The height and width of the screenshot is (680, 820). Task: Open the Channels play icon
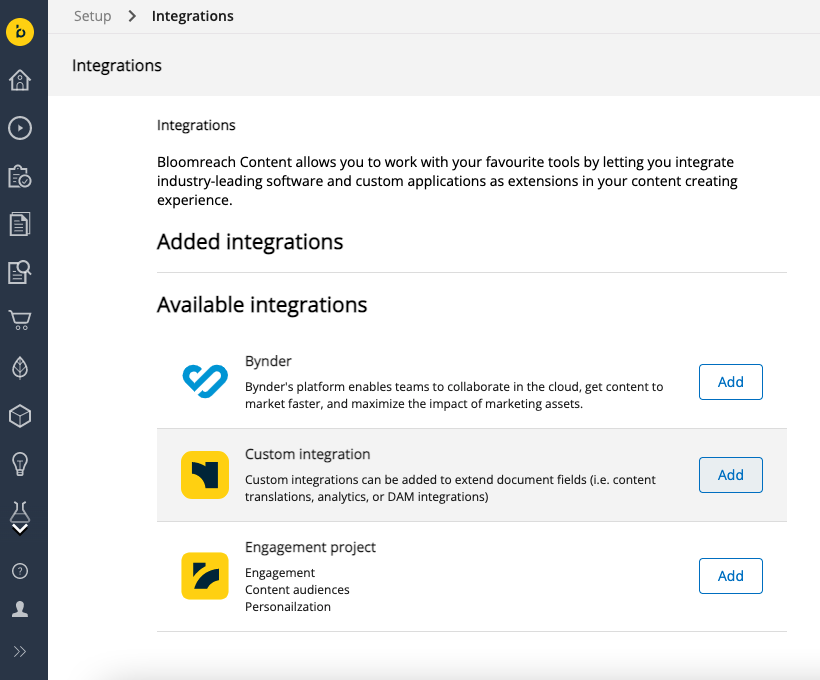[x=22, y=128]
